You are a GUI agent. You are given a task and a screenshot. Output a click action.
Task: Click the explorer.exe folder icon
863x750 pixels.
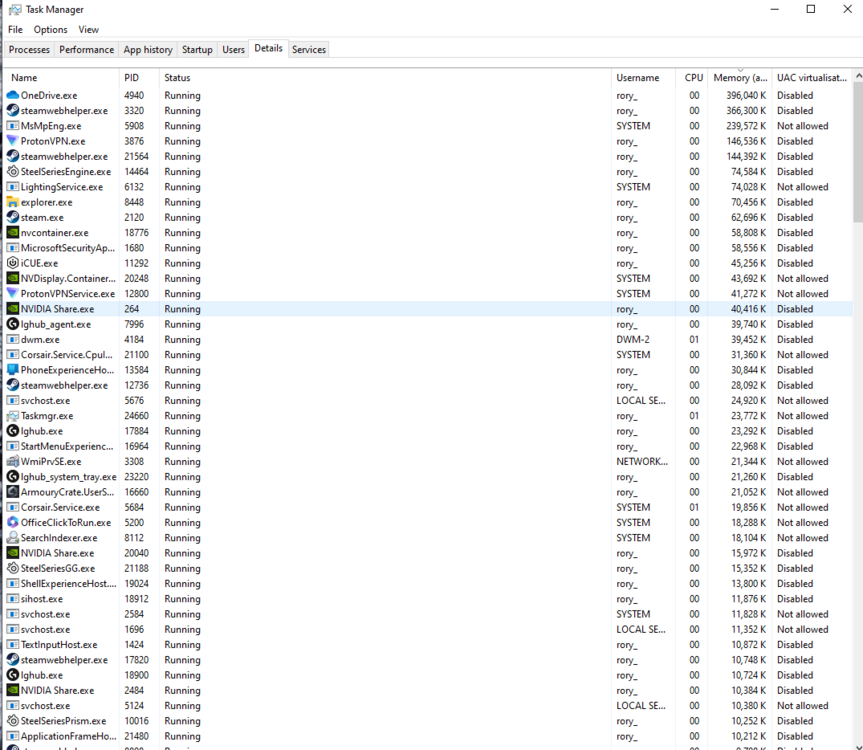coord(13,202)
